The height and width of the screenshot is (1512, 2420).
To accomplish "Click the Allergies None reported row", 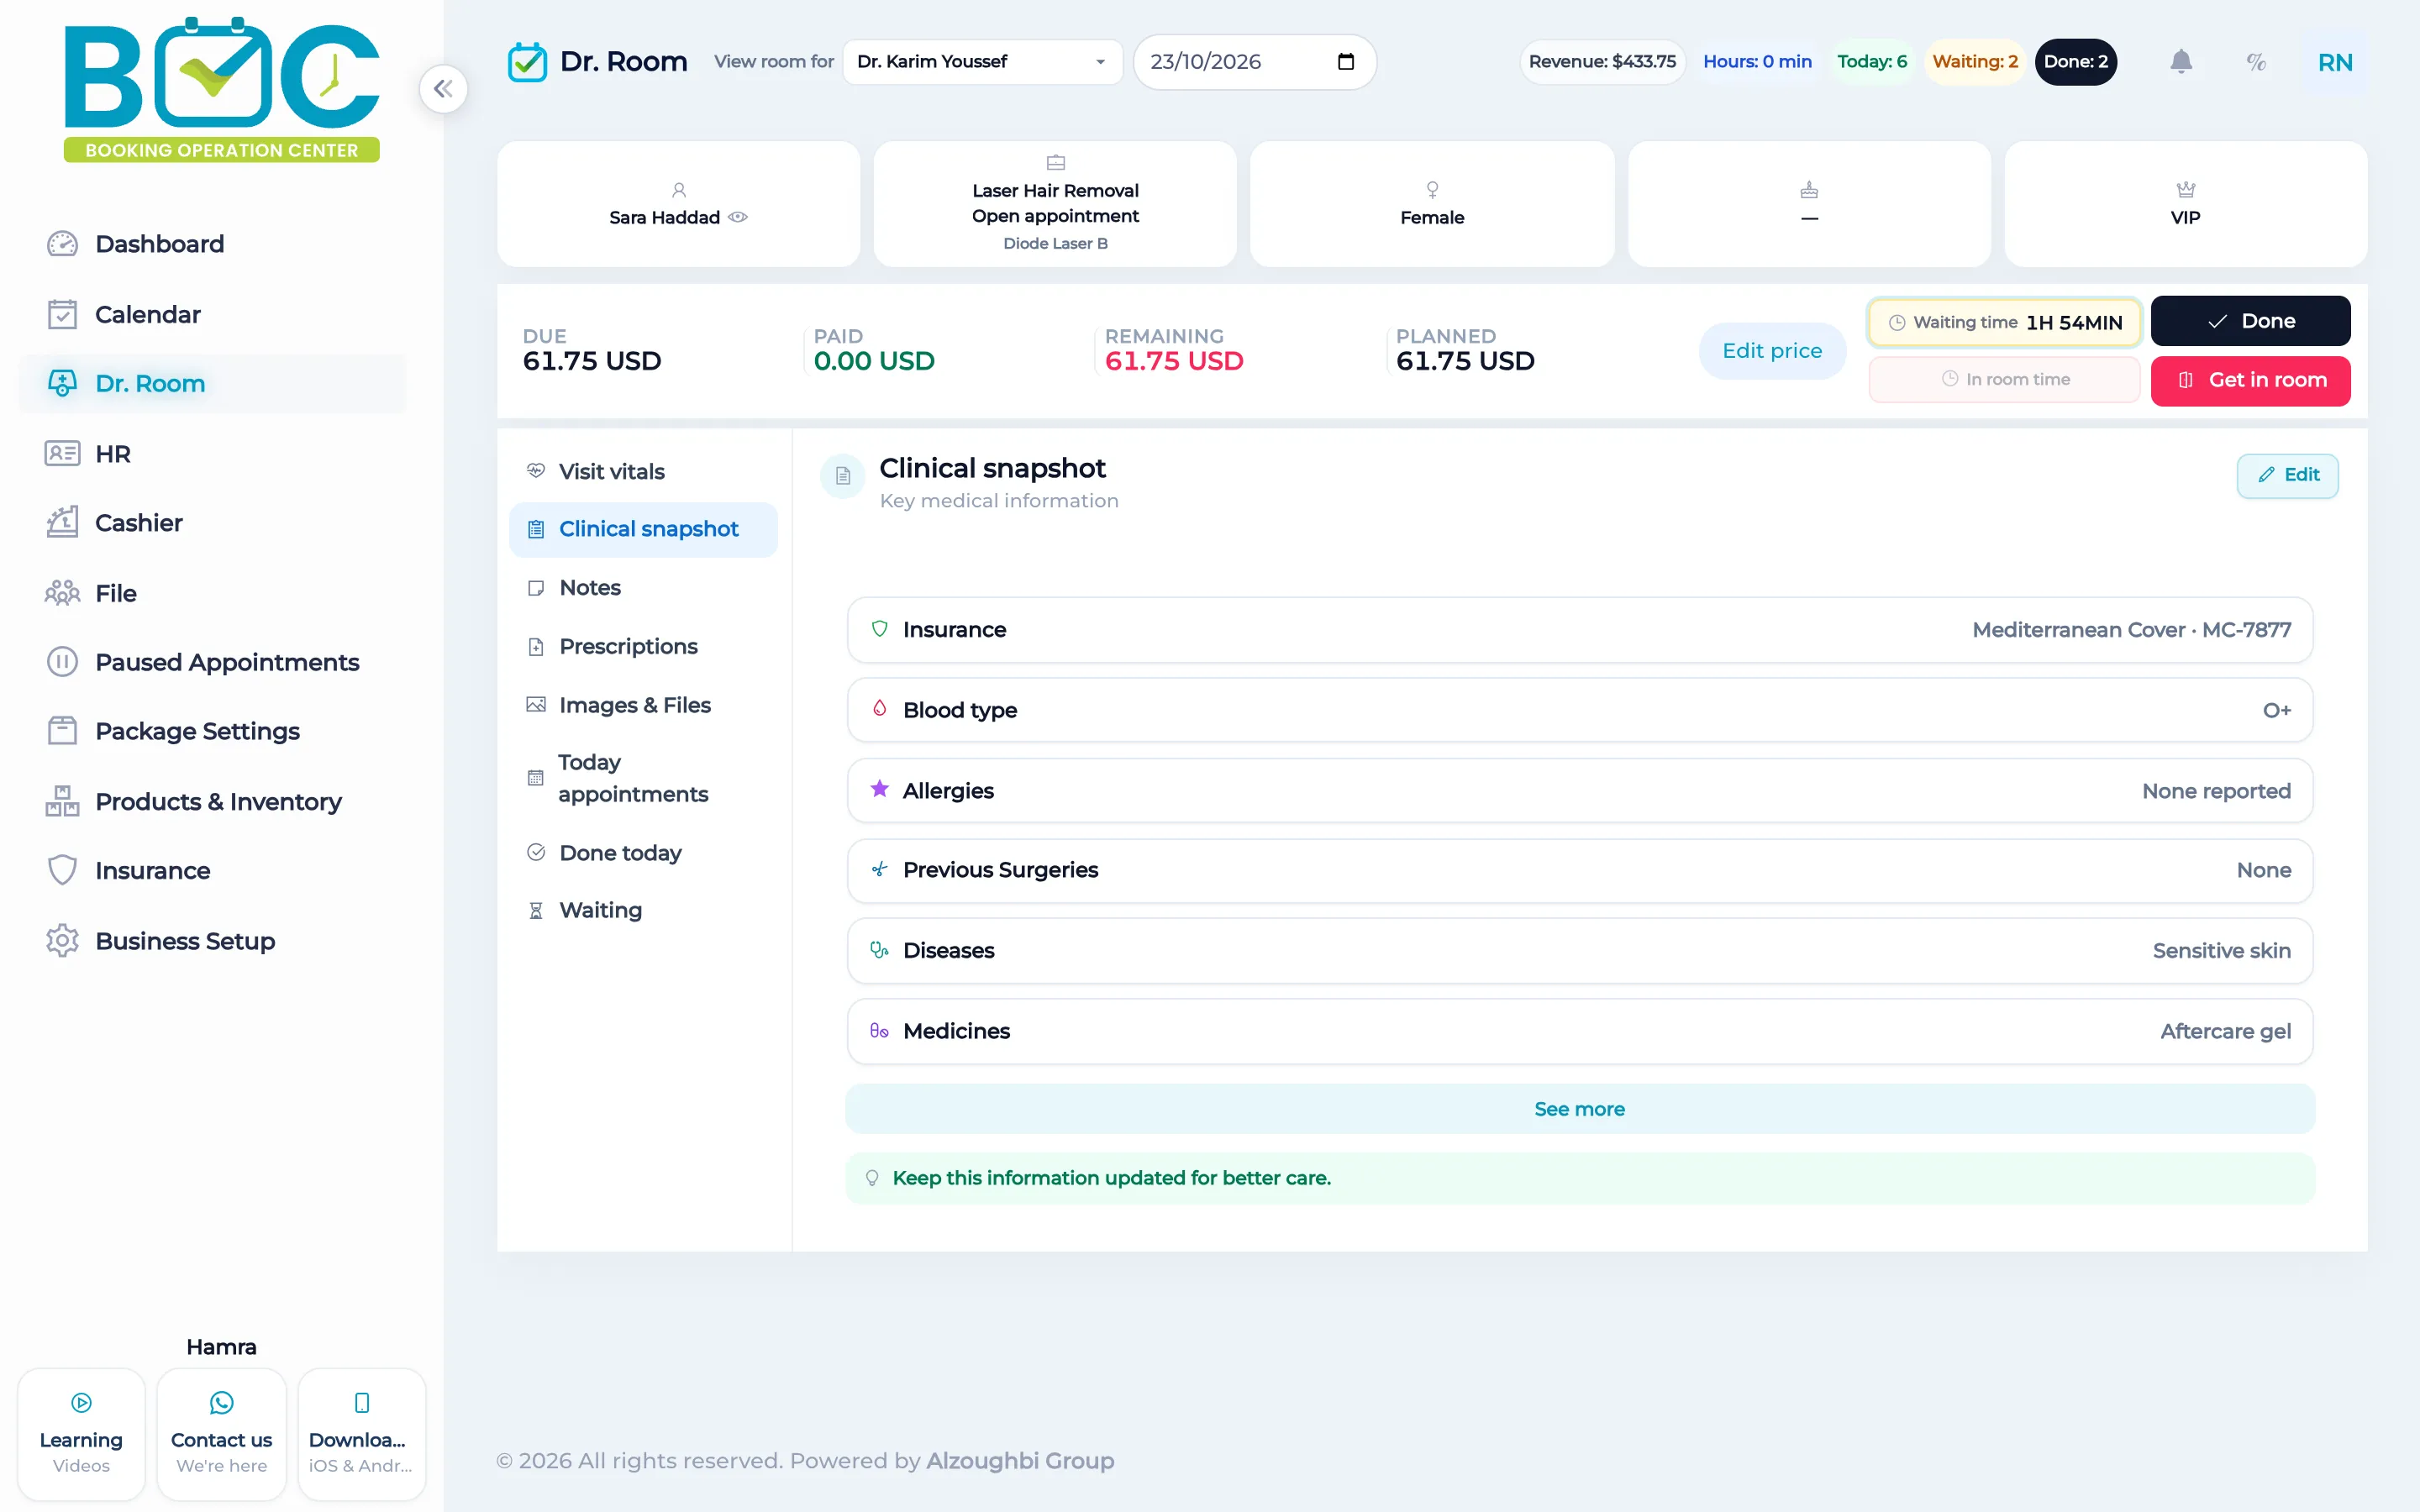I will tap(1580, 790).
